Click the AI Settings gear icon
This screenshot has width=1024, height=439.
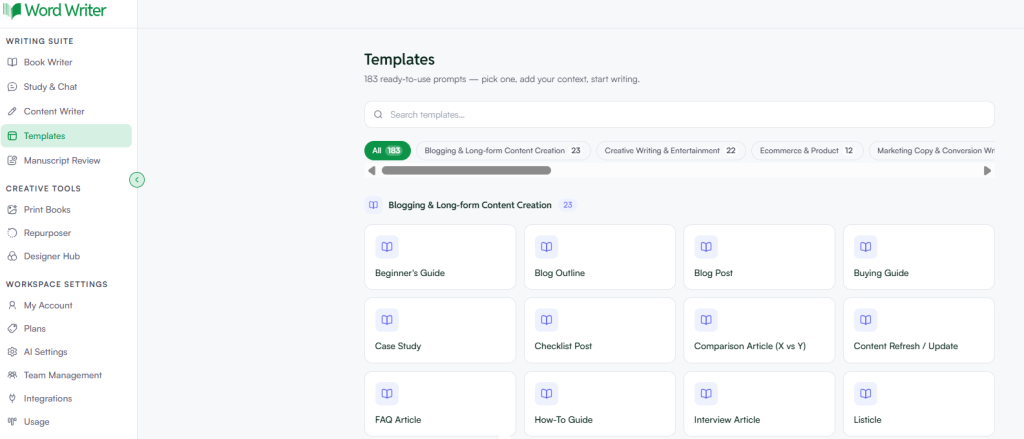pos(12,352)
